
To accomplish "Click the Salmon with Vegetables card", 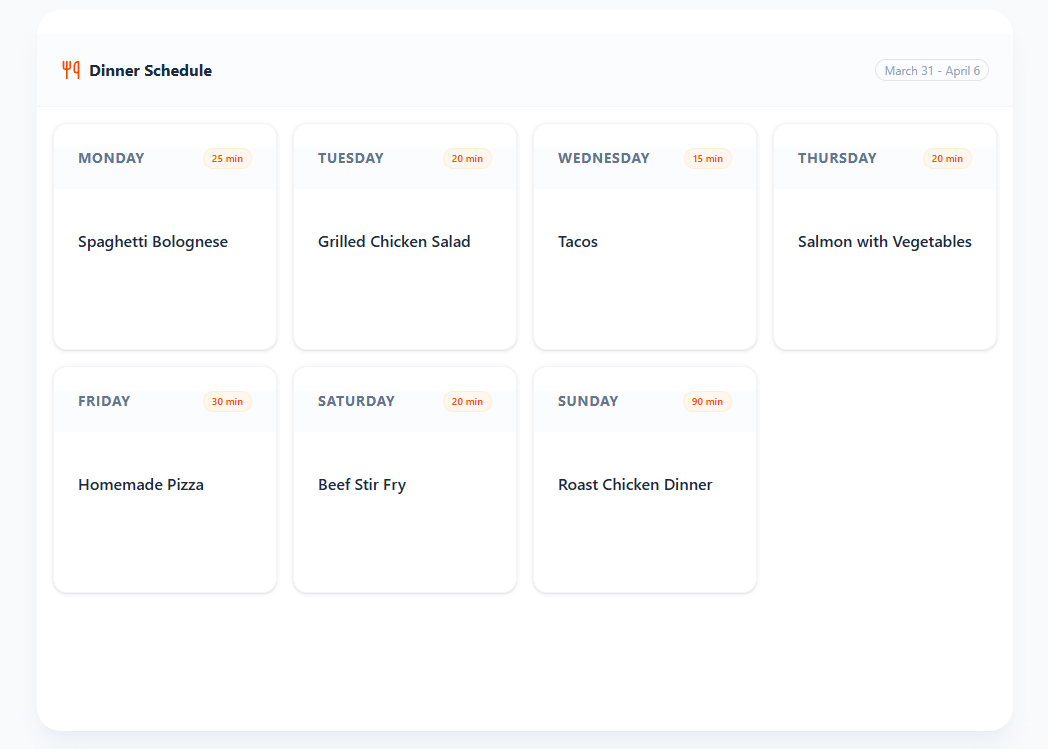I will (x=884, y=241).
